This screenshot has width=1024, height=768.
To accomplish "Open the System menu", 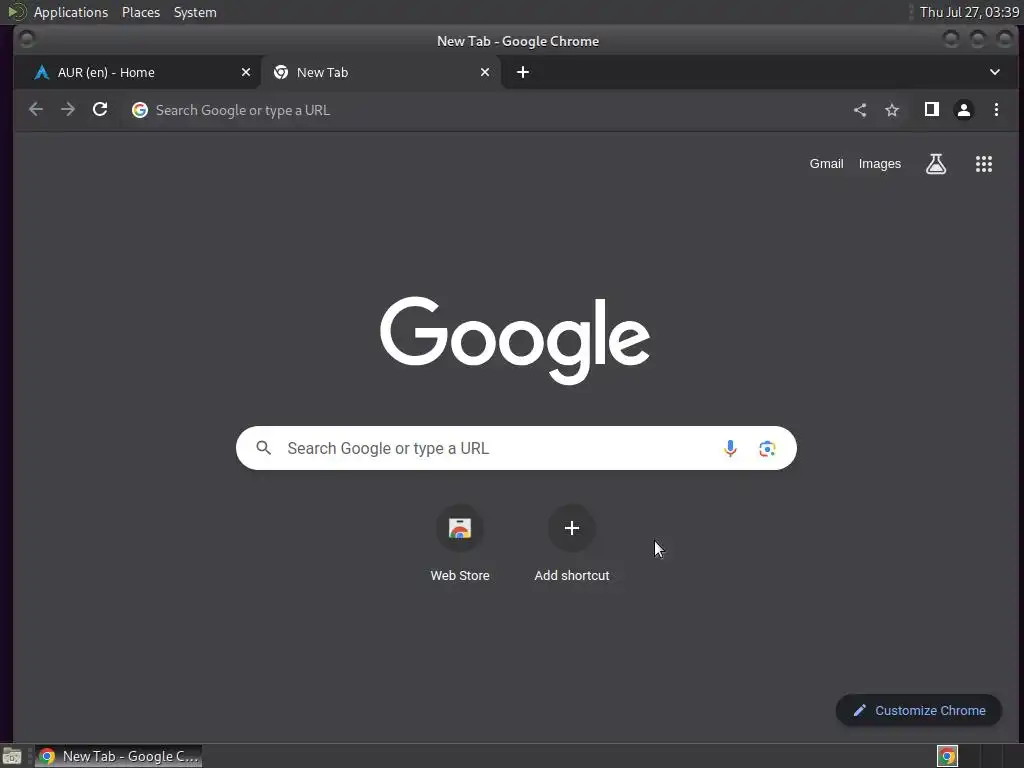I will (195, 12).
